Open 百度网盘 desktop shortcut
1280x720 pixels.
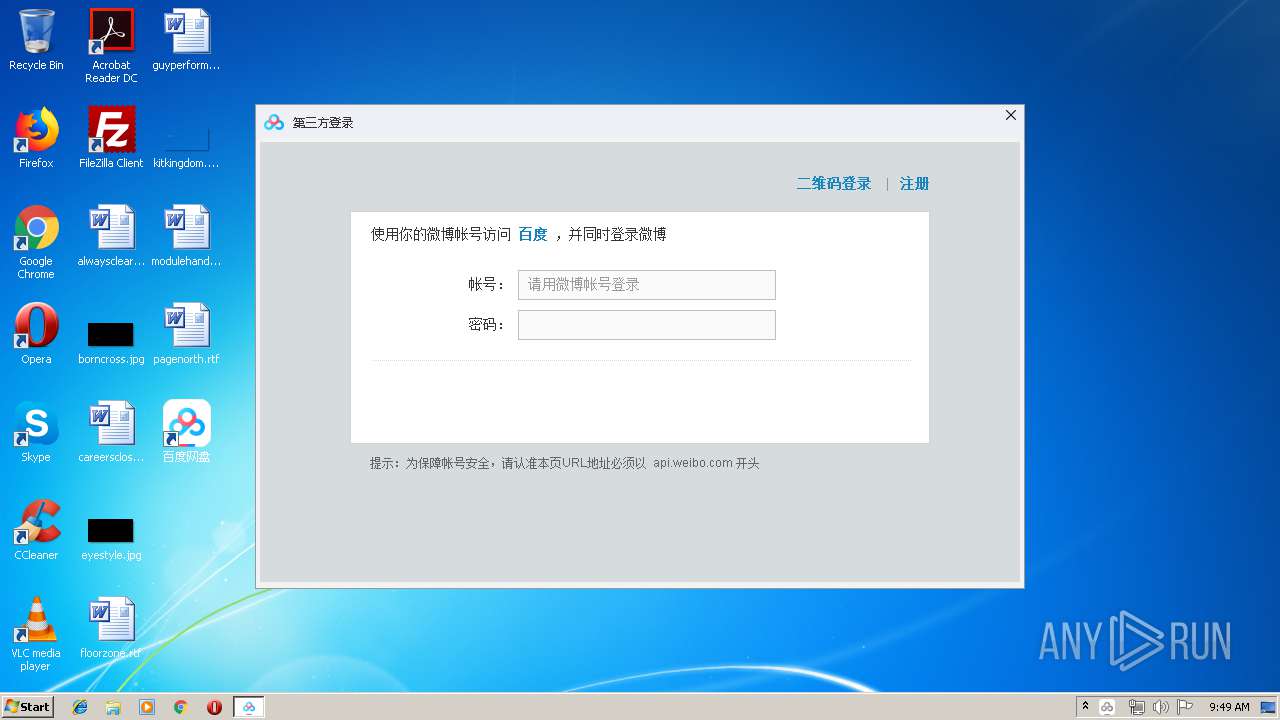tap(186, 432)
